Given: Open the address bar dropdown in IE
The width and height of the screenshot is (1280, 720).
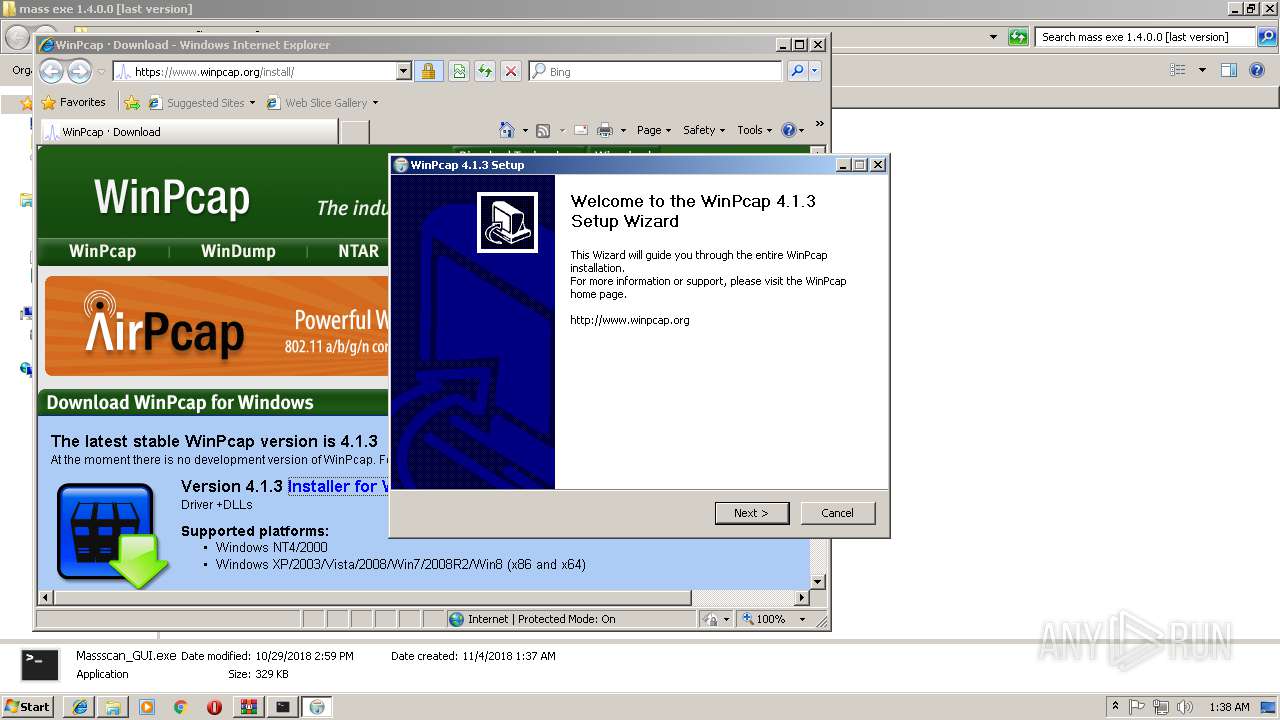Looking at the screenshot, I should coord(404,71).
